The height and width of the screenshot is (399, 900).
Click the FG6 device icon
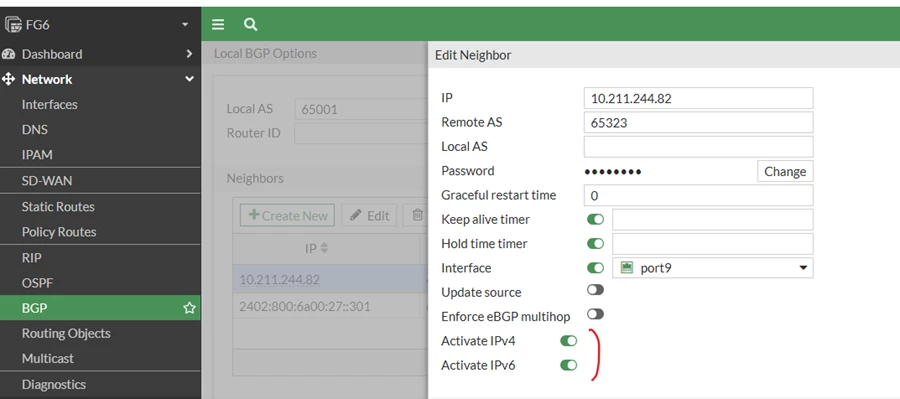(x=13, y=25)
